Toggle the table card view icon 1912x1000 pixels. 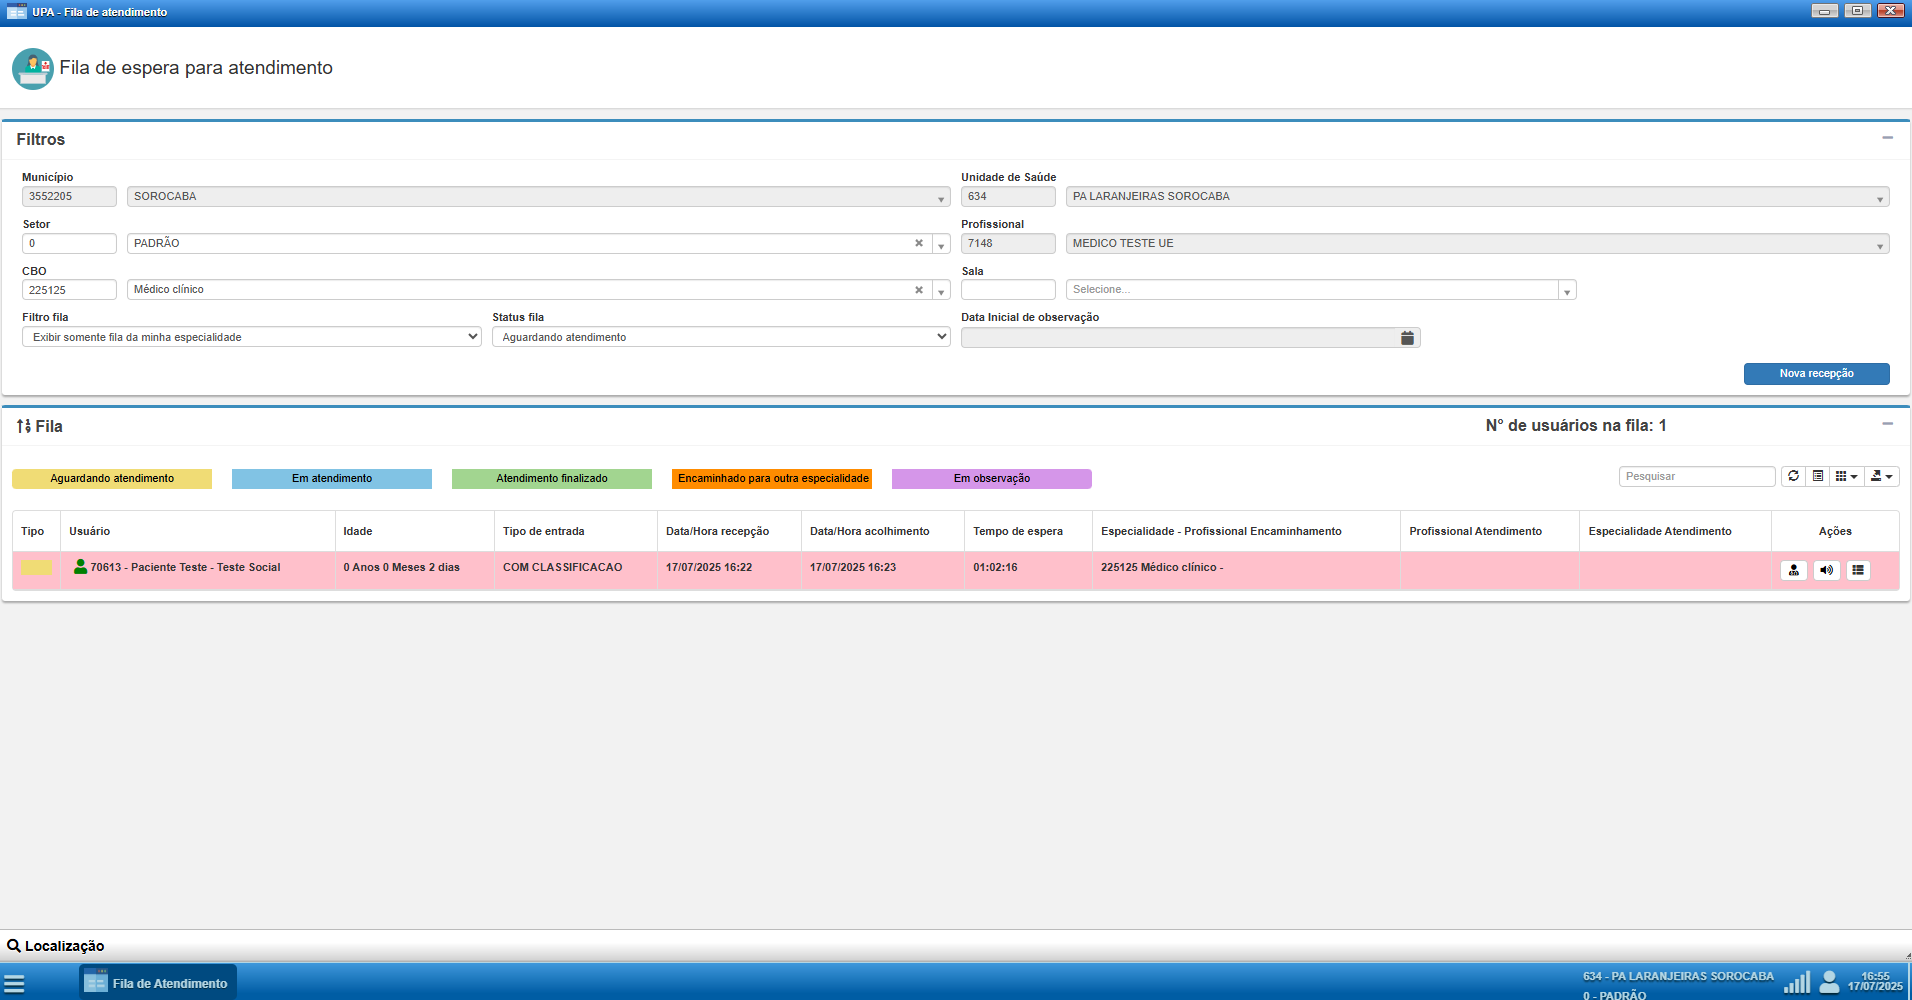(1818, 476)
